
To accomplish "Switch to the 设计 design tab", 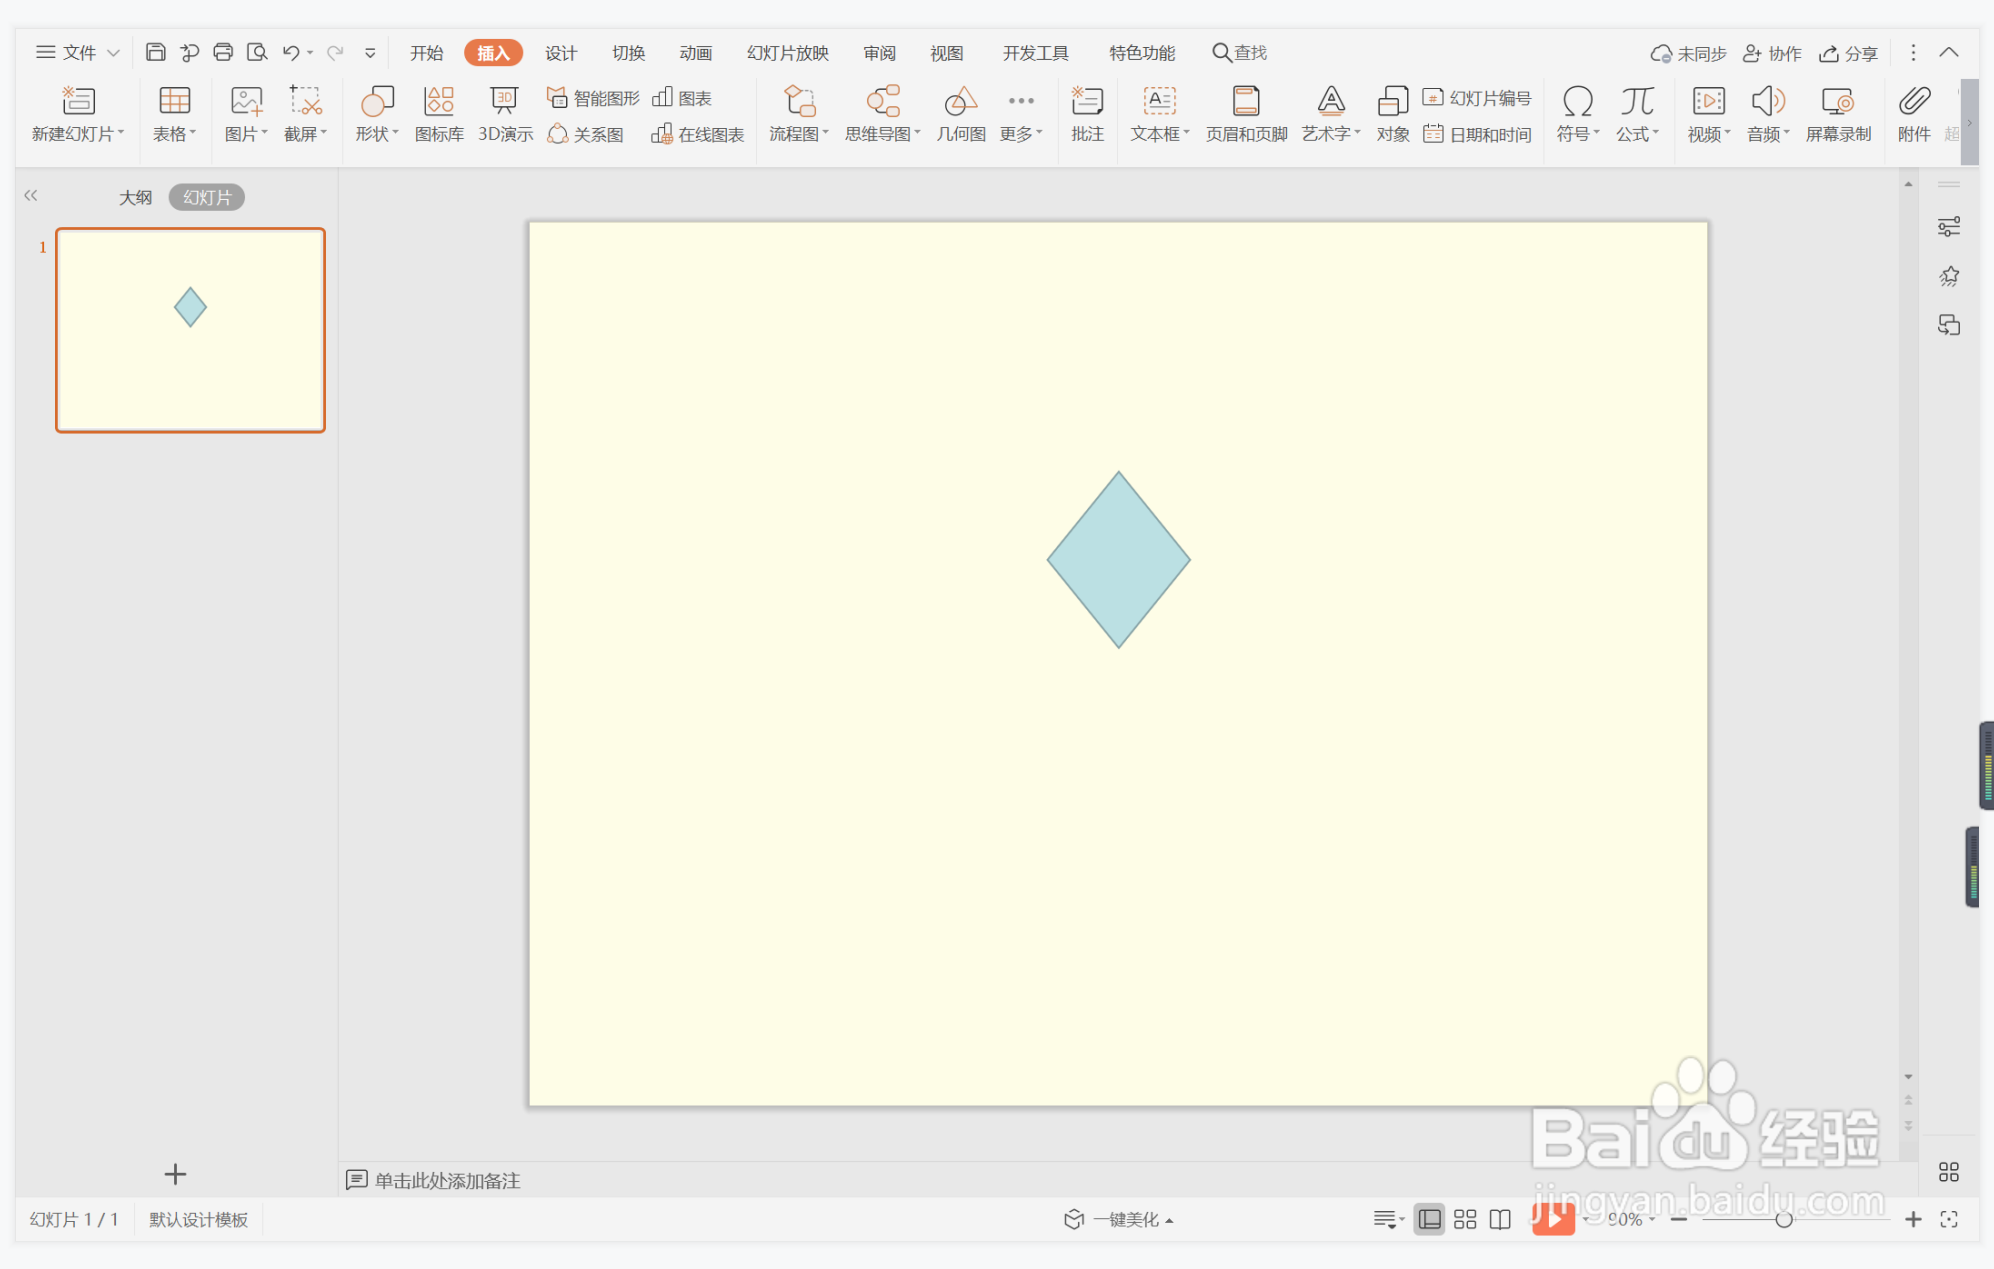I will click(560, 53).
